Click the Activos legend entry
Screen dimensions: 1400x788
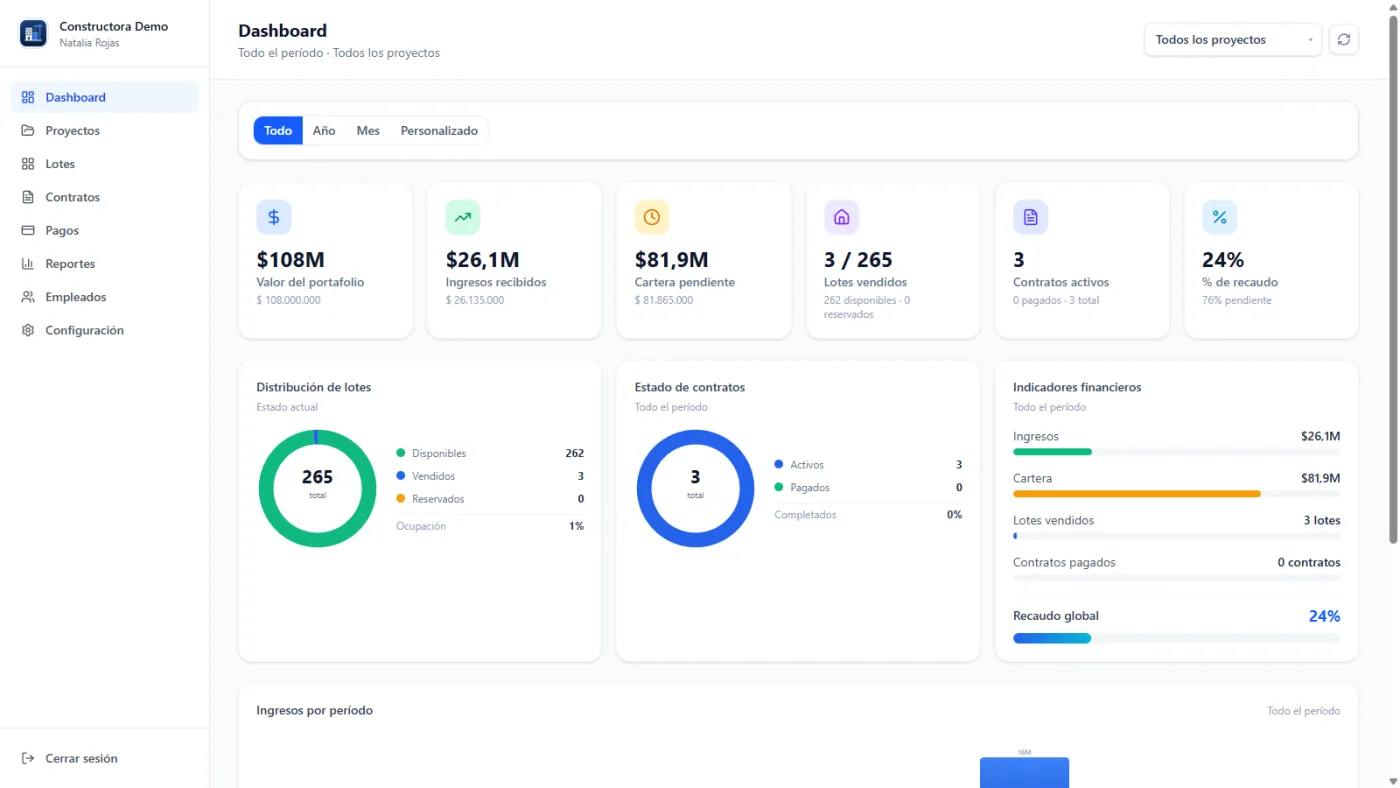pos(868,465)
